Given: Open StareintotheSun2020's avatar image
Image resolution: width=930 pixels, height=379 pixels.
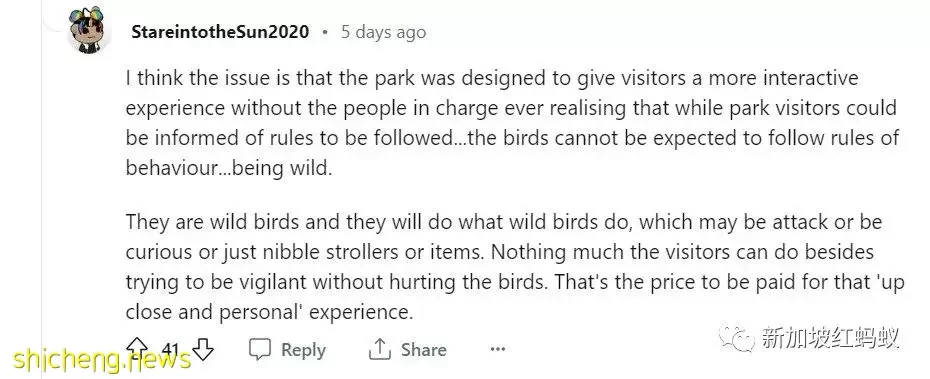Looking at the screenshot, I should [x=89, y=31].
